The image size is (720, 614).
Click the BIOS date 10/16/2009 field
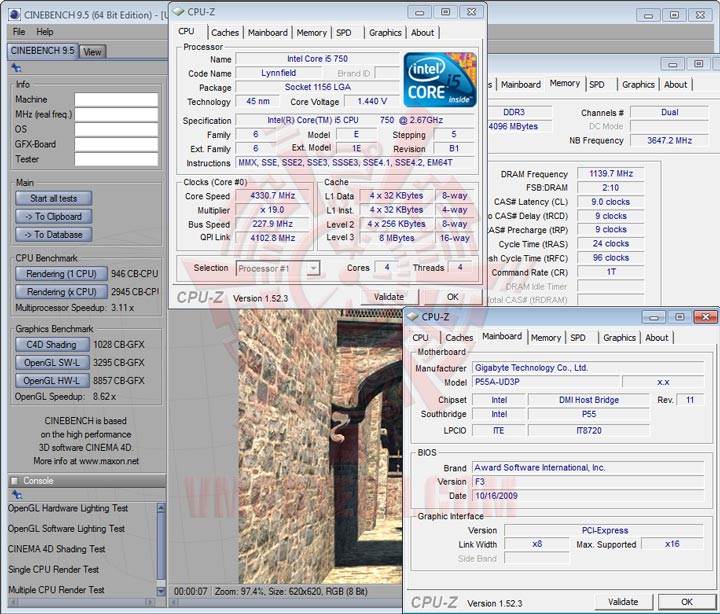[588, 496]
